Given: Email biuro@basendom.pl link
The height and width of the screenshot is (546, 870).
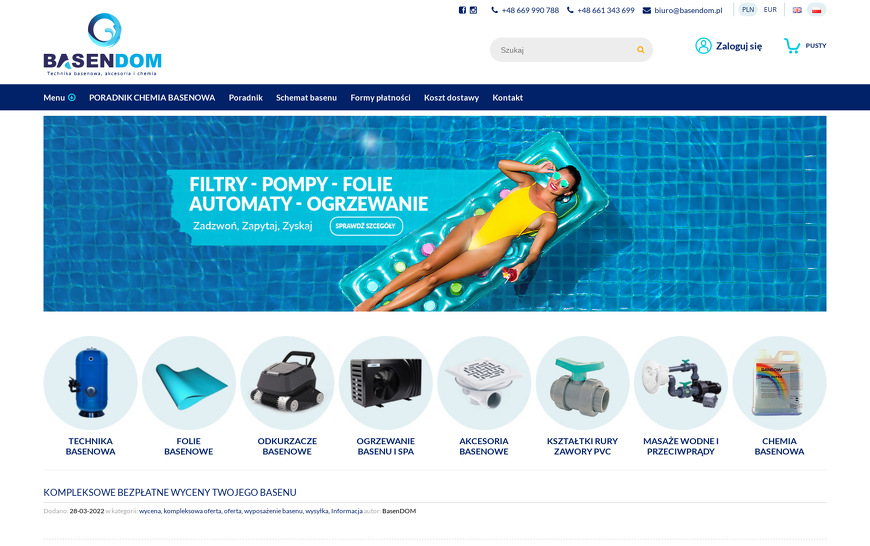Looking at the screenshot, I should point(688,10).
